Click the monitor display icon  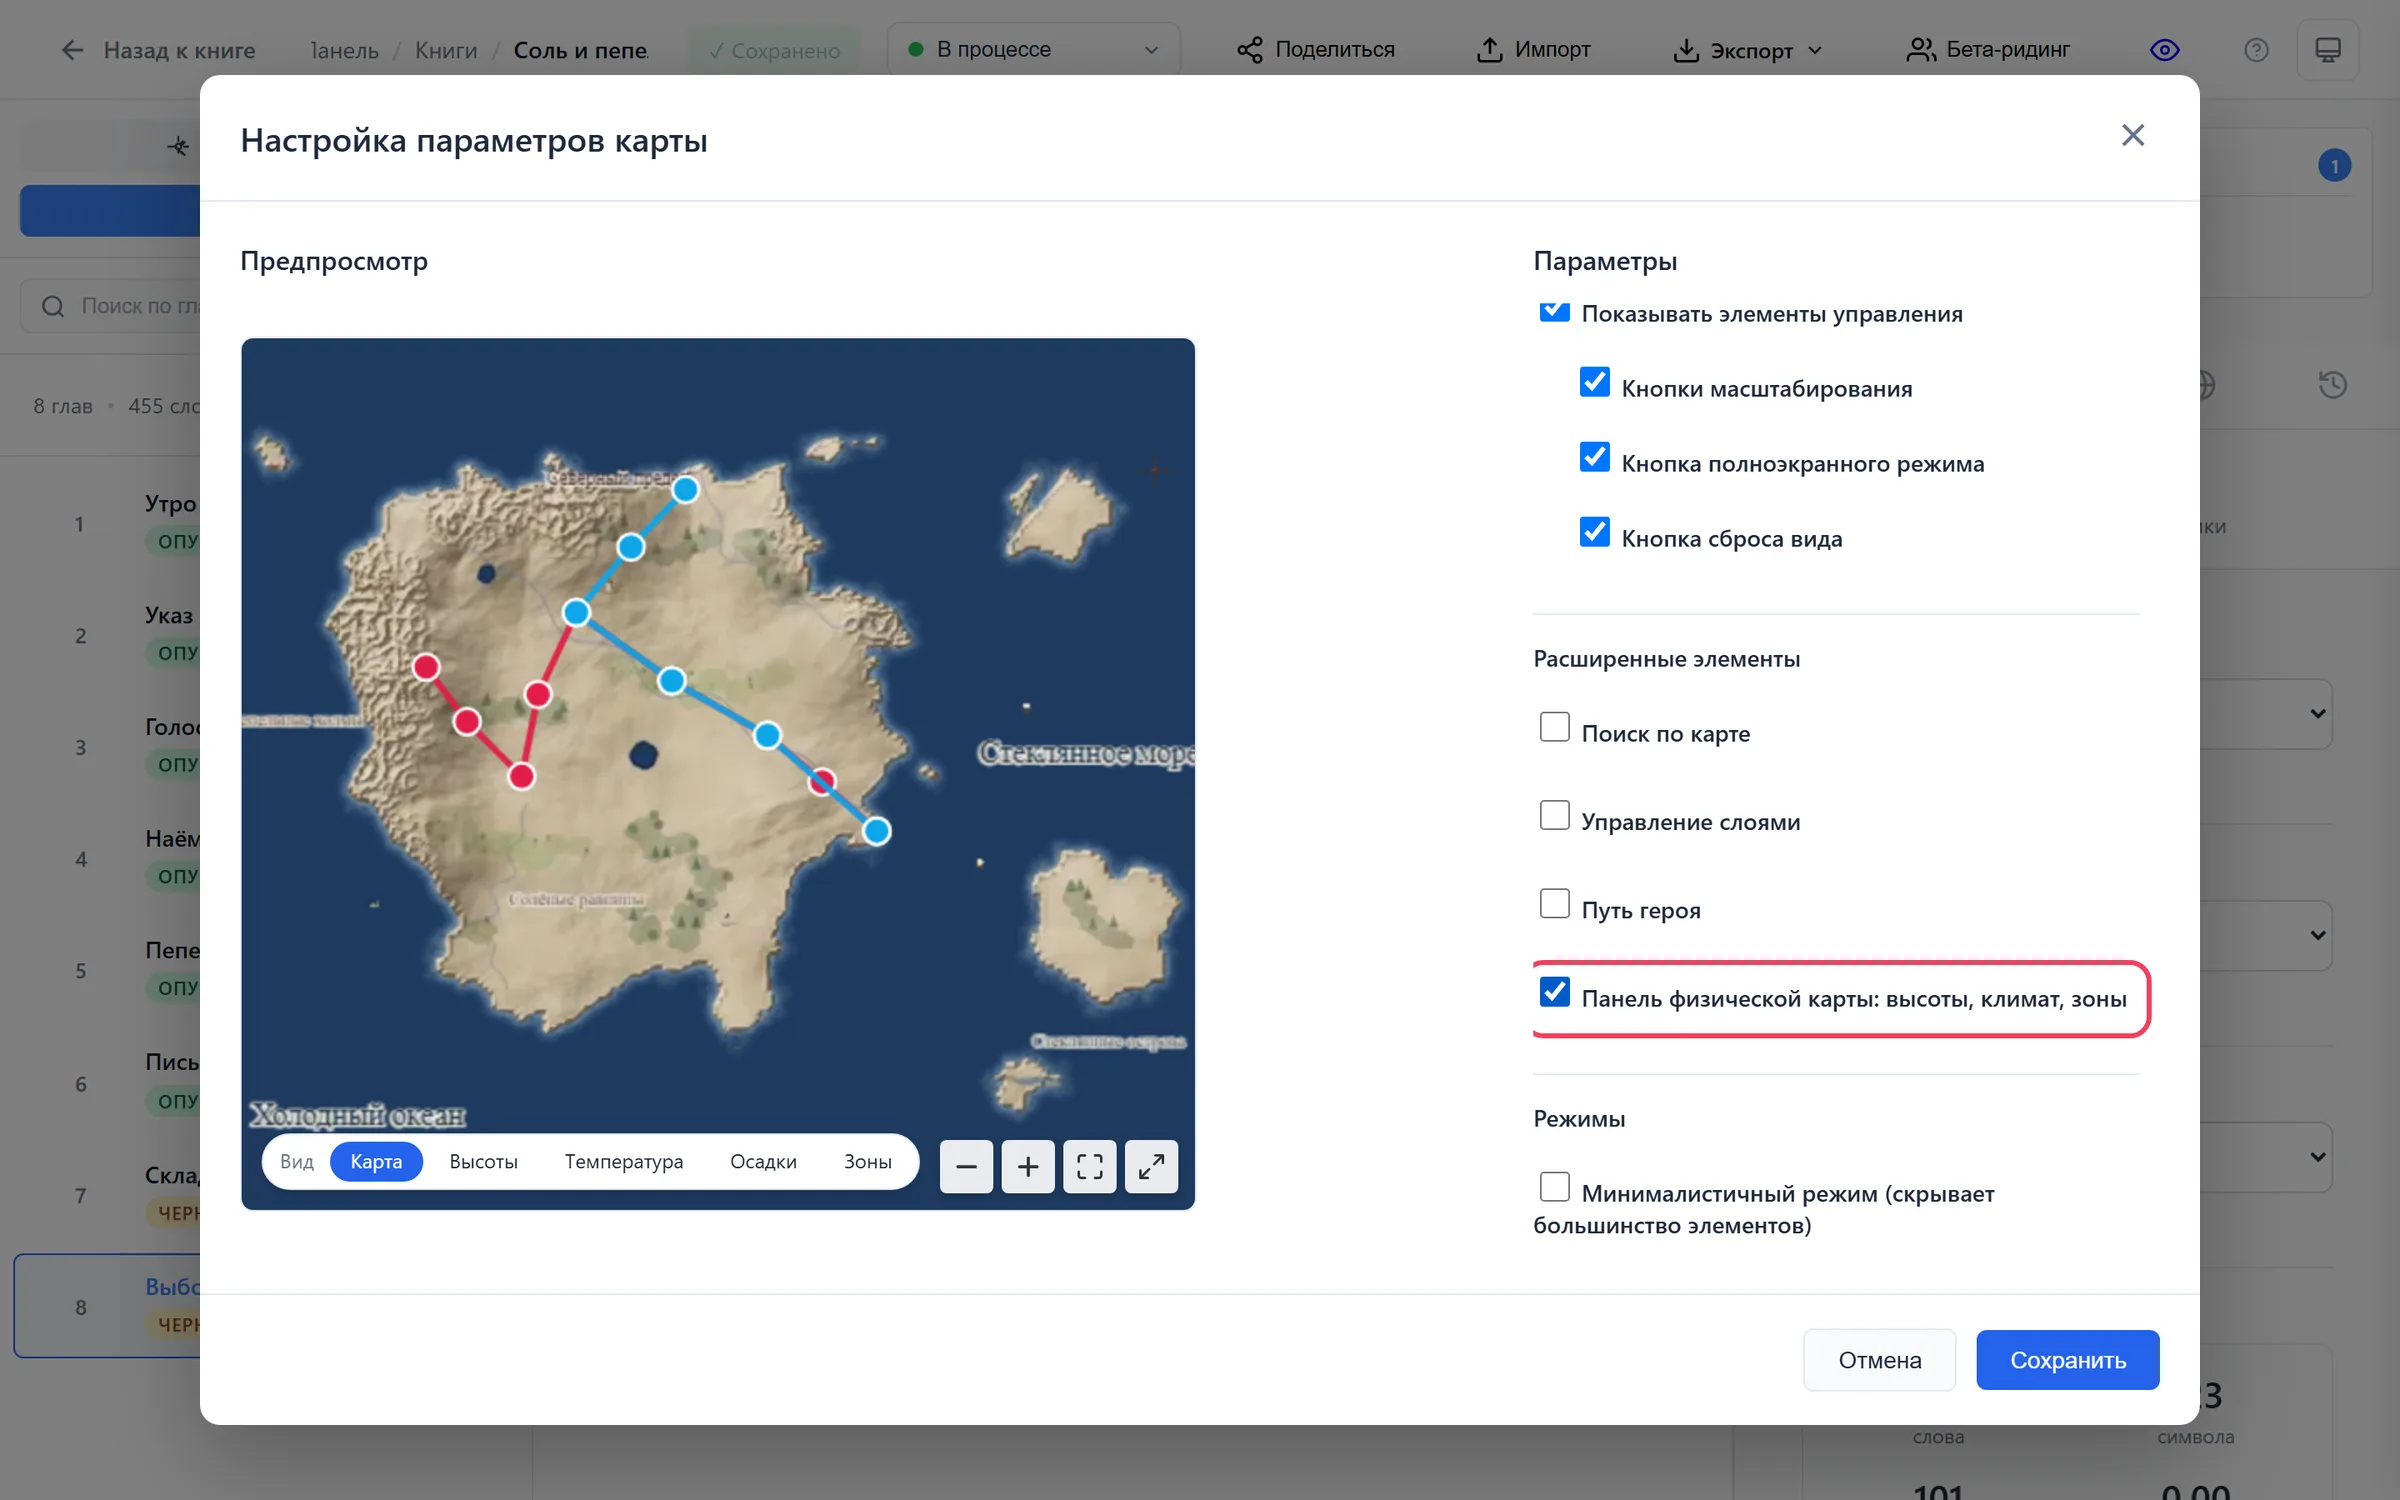click(2328, 50)
